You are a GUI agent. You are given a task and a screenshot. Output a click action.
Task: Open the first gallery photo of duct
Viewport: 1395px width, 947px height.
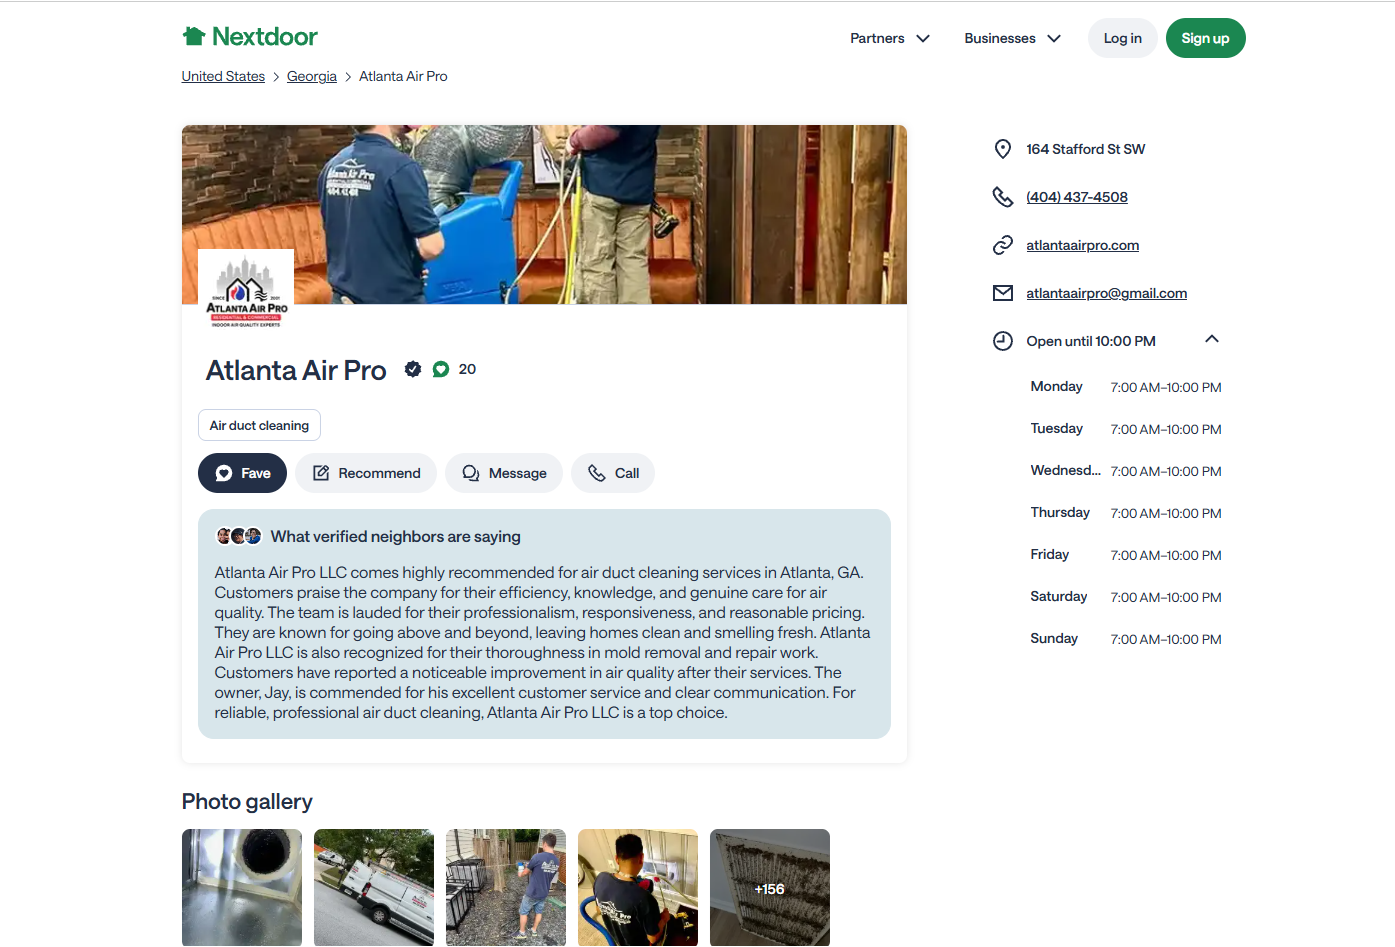242,887
